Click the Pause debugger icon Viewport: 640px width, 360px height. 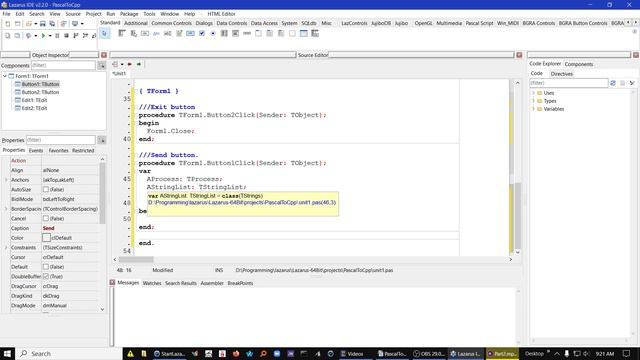click(57, 36)
